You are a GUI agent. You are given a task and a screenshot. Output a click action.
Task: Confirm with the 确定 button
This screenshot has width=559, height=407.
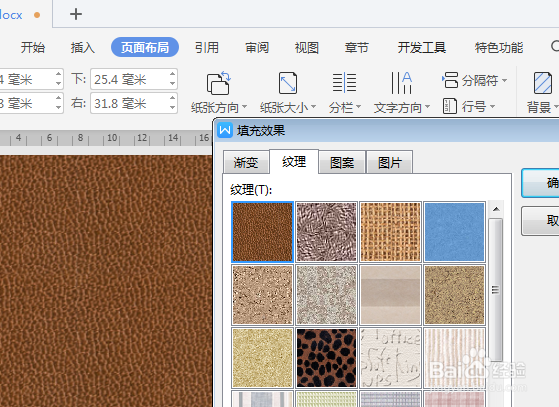pyautogui.click(x=540, y=183)
